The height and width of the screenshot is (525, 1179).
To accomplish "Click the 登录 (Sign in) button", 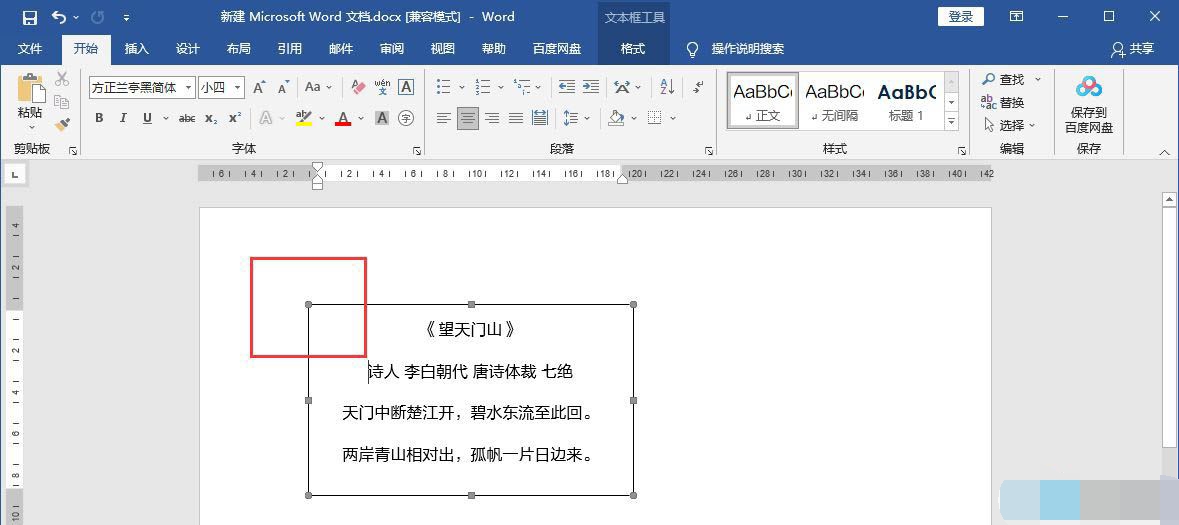I will [960, 17].
